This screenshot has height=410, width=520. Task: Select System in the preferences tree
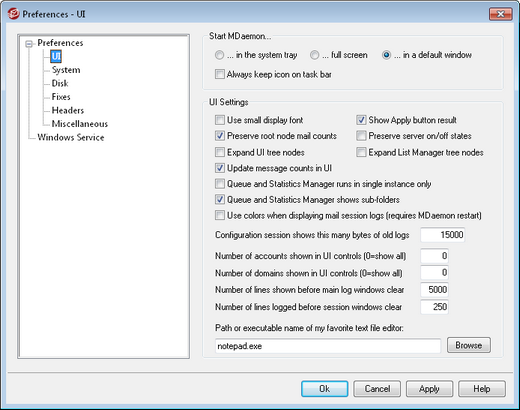pyautogui.click(x=66, y=70)
